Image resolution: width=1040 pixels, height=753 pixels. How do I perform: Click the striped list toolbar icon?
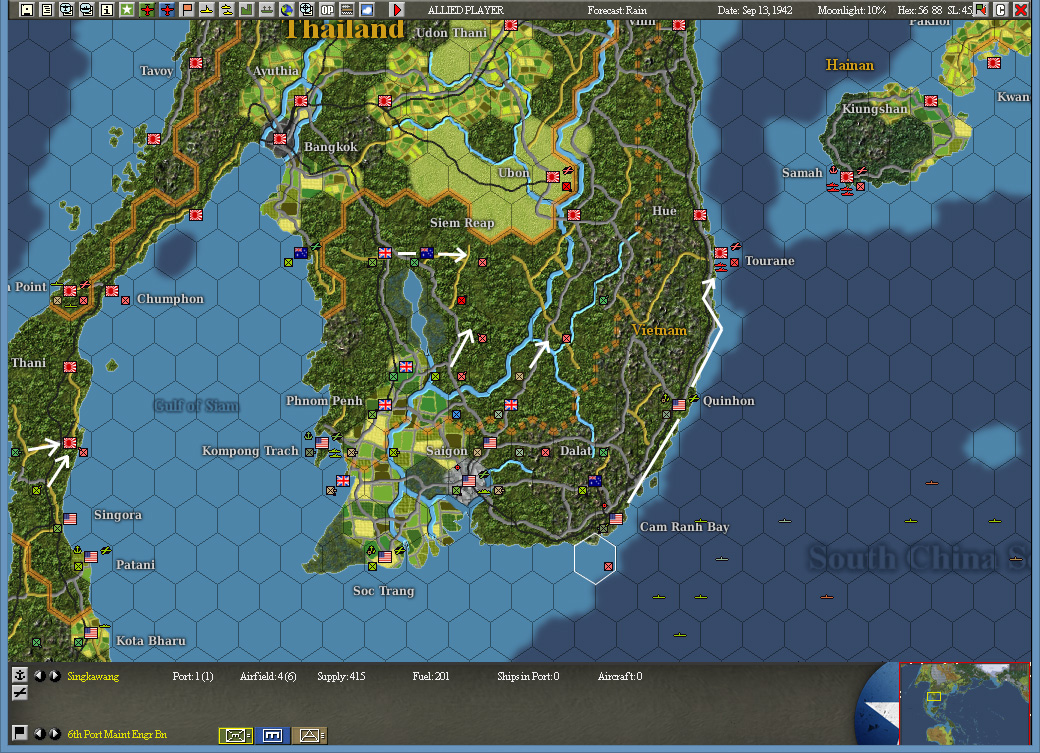pyautogui.click(x=347, y=9)
